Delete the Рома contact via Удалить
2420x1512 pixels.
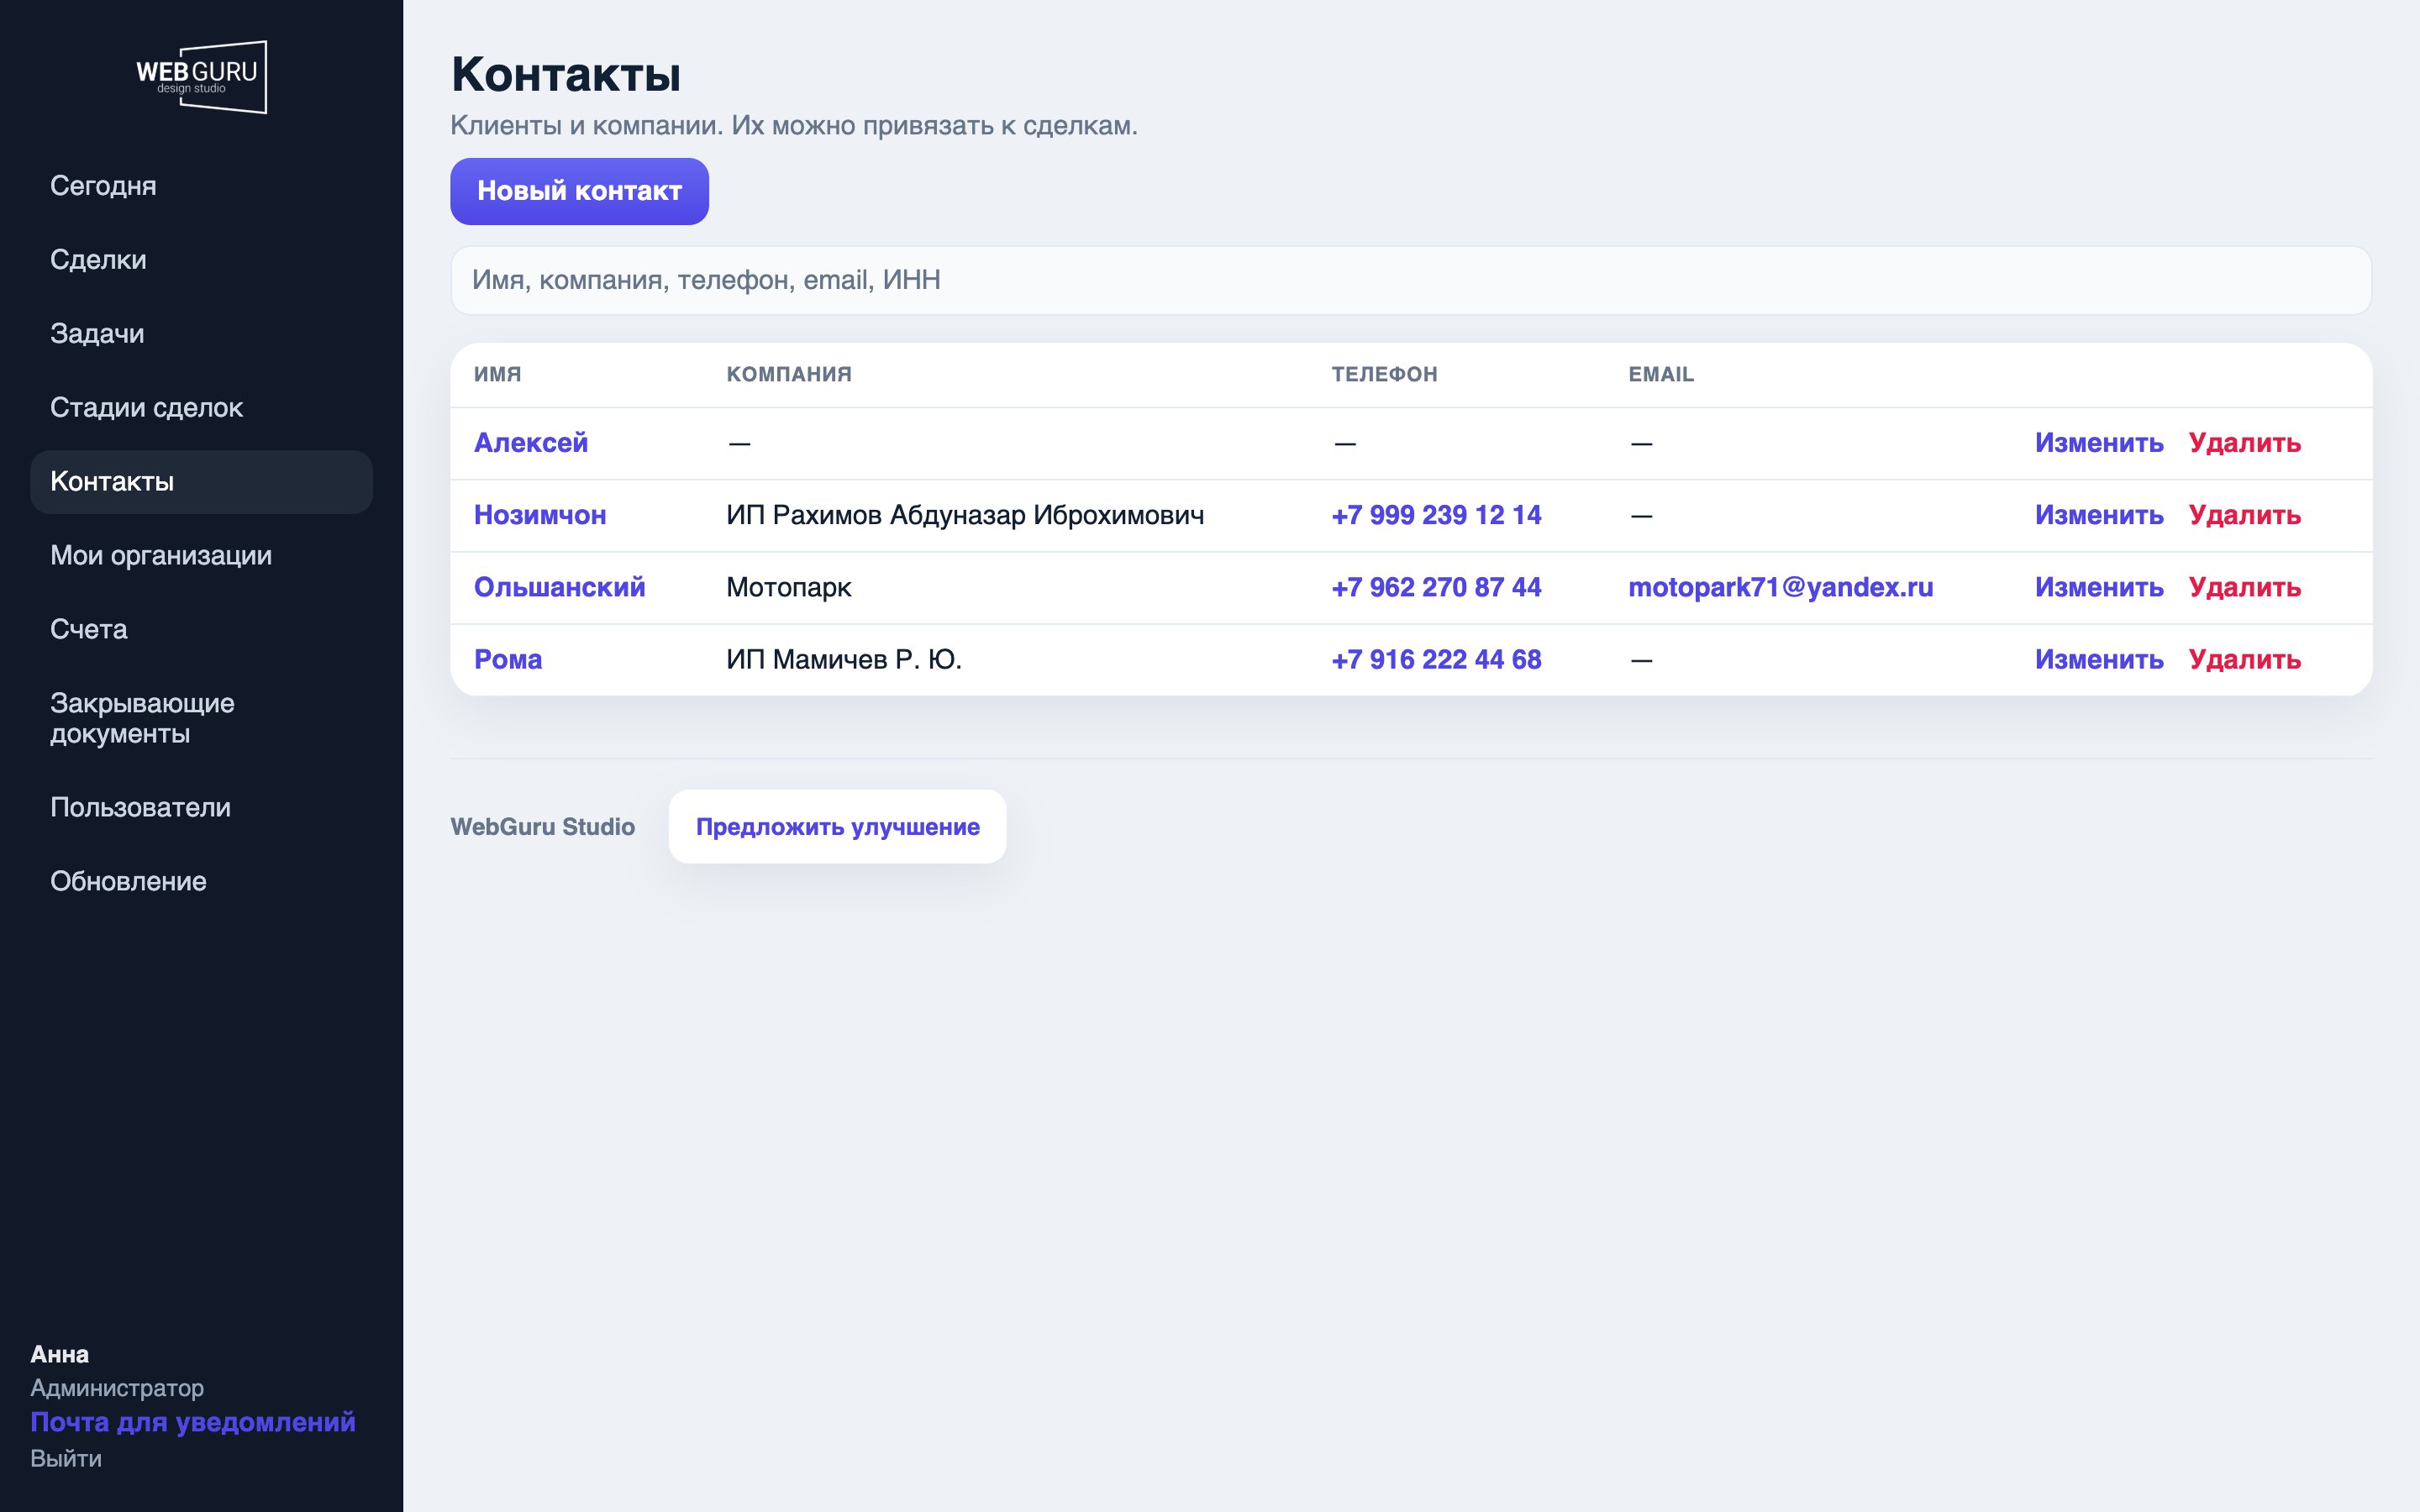click(2245, 660)
